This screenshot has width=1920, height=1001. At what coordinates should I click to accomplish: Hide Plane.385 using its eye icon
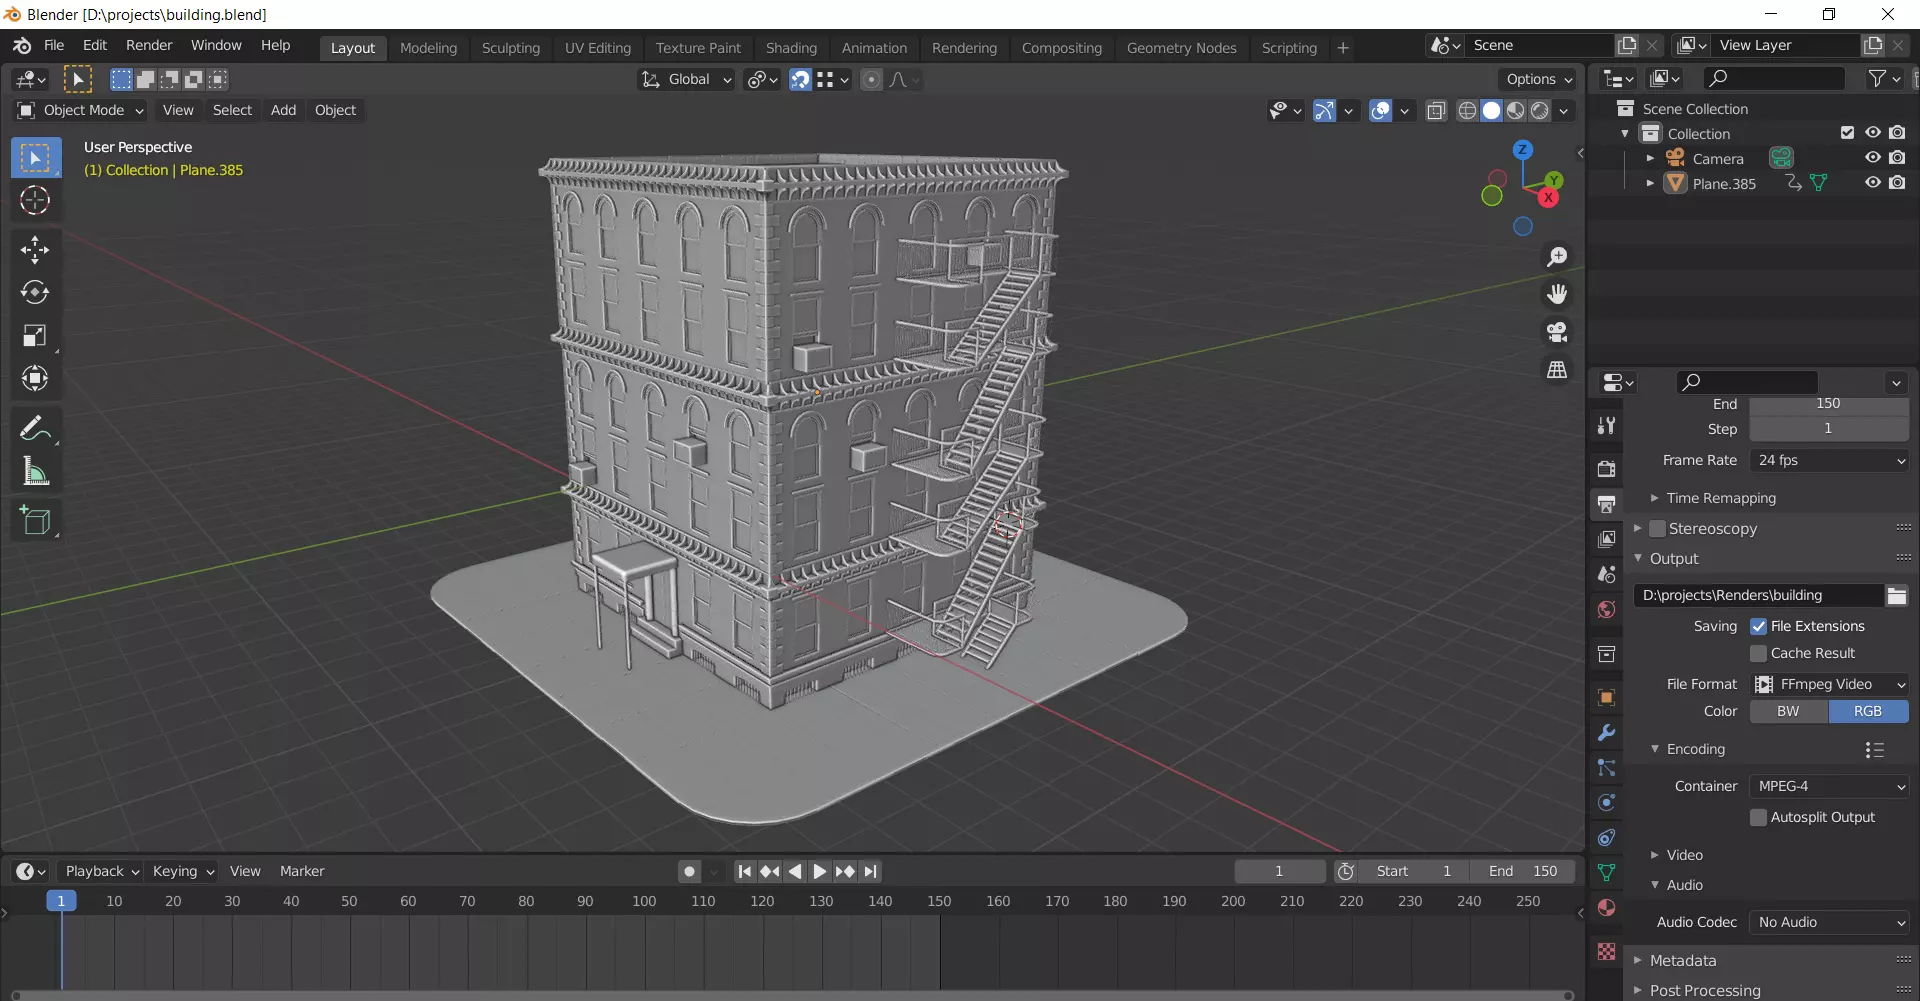pos(1872,183)
